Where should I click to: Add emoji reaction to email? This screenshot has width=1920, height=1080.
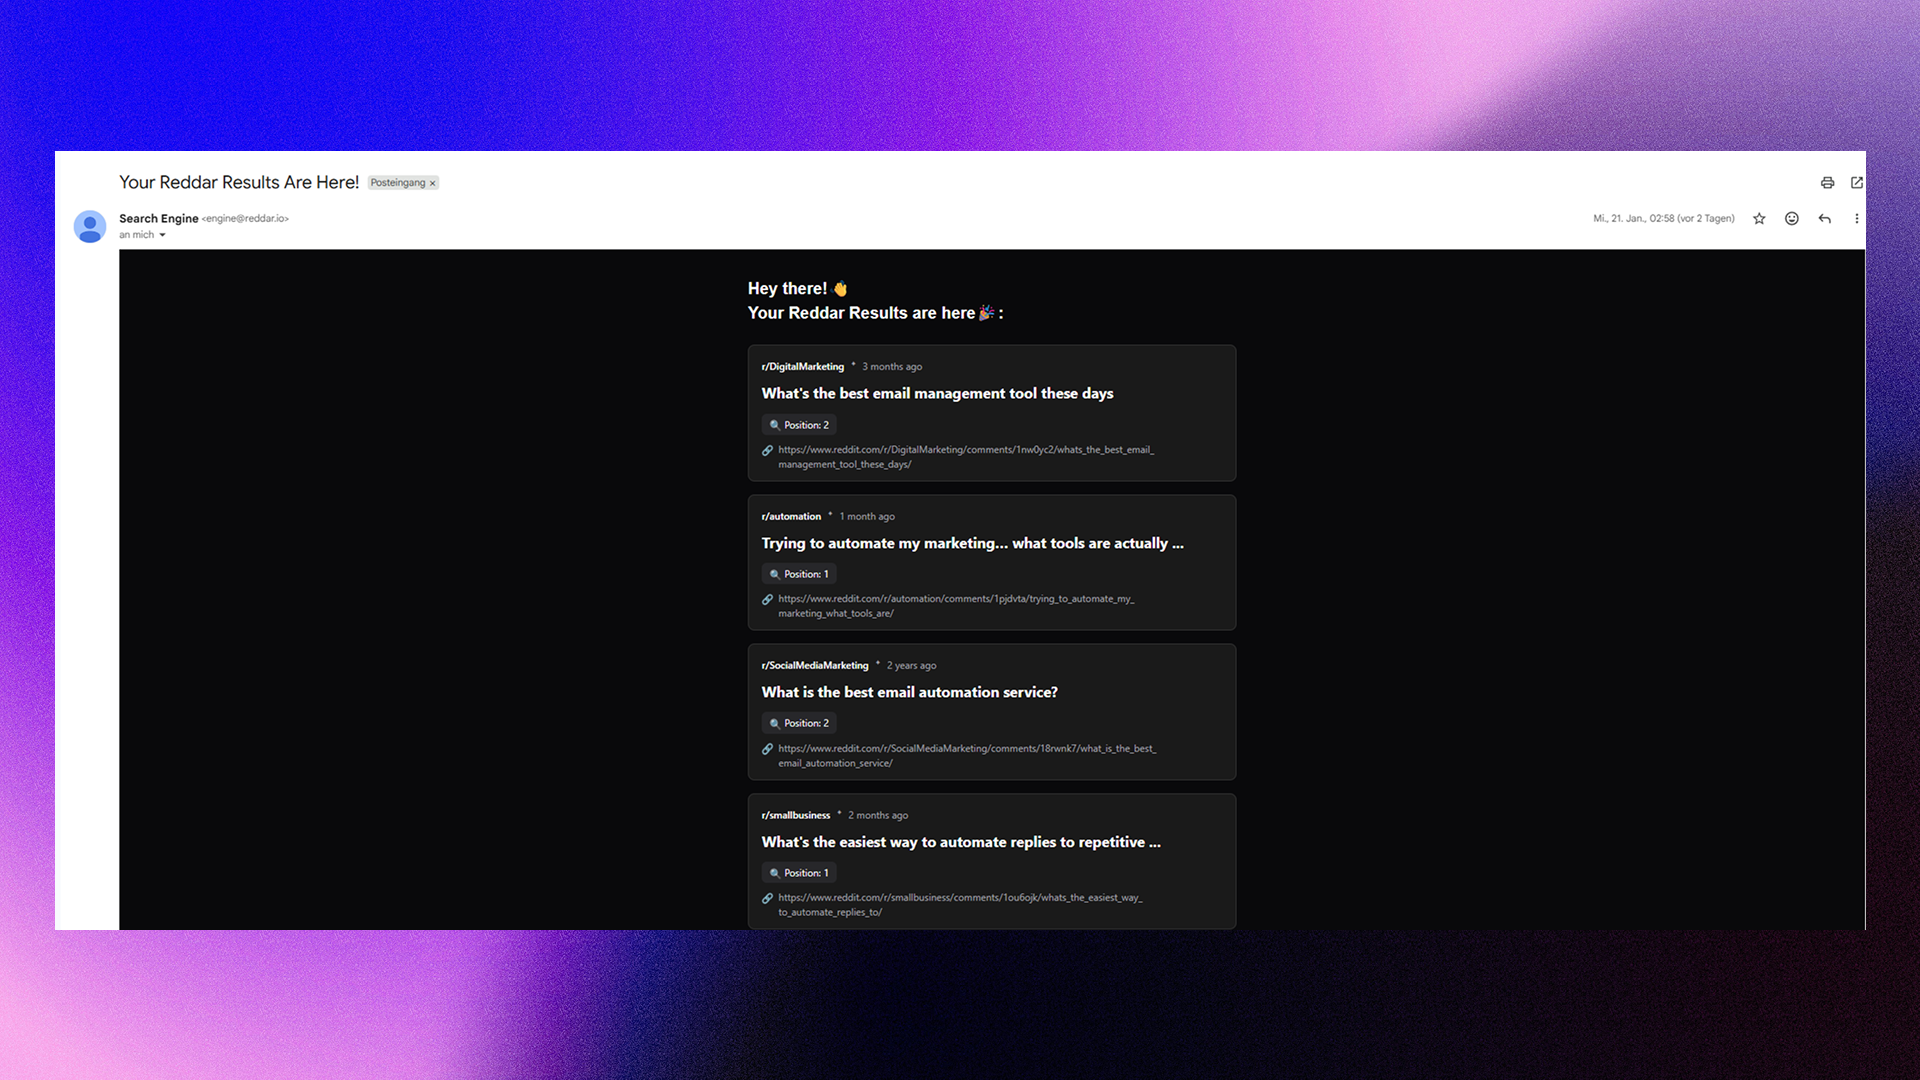pyautogui.click(x=1792, y=219)
